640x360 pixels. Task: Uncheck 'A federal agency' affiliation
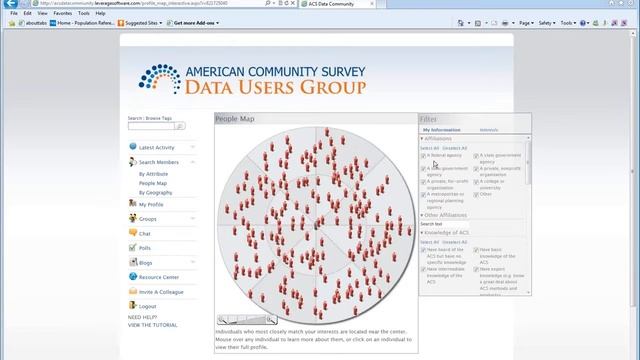point(423,156)
